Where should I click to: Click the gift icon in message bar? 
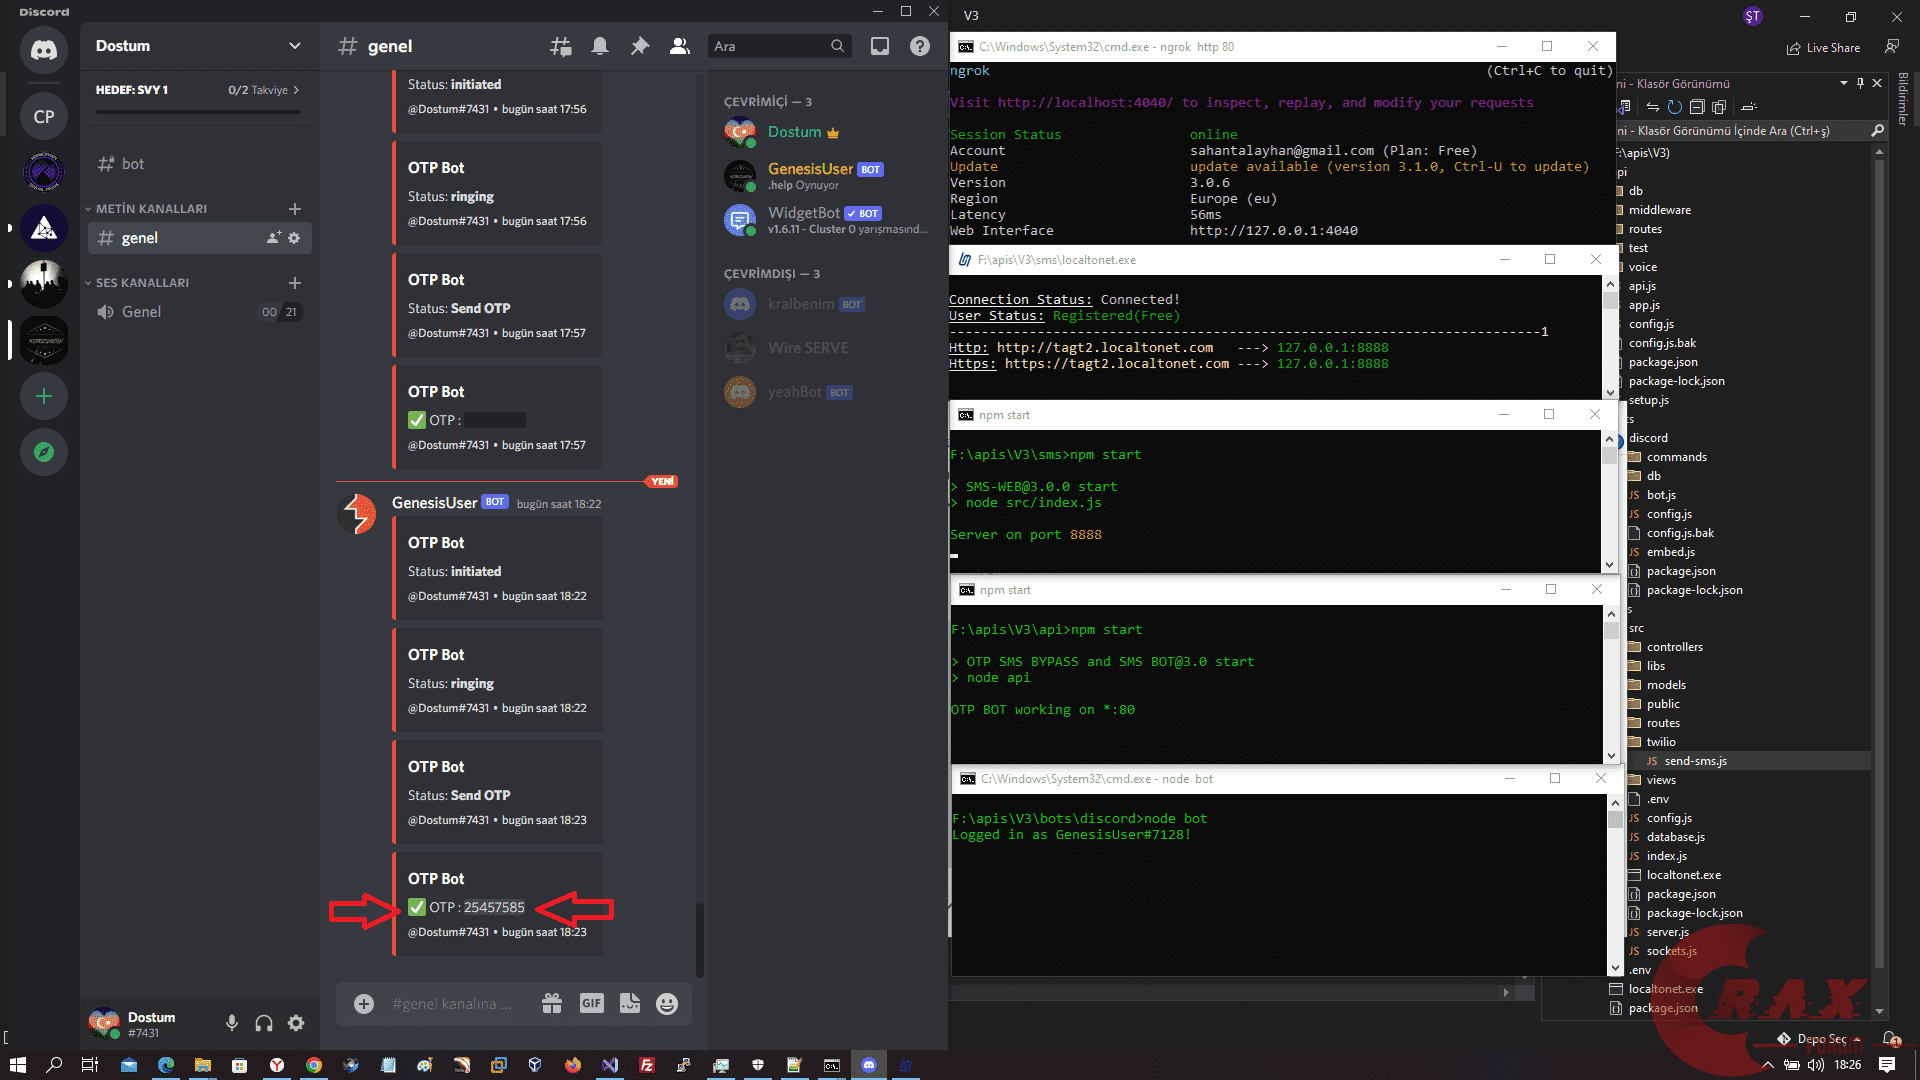click(552, 1003)
